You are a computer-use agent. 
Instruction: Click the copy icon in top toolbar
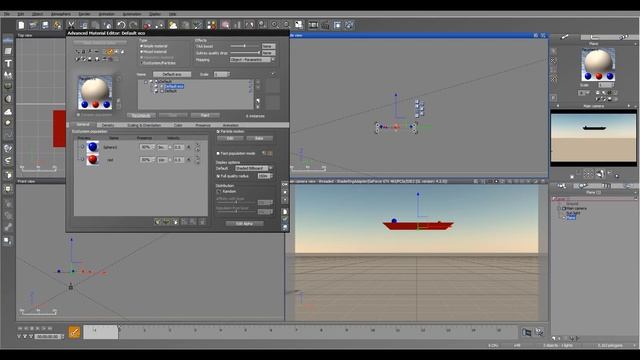pos(83,25)
